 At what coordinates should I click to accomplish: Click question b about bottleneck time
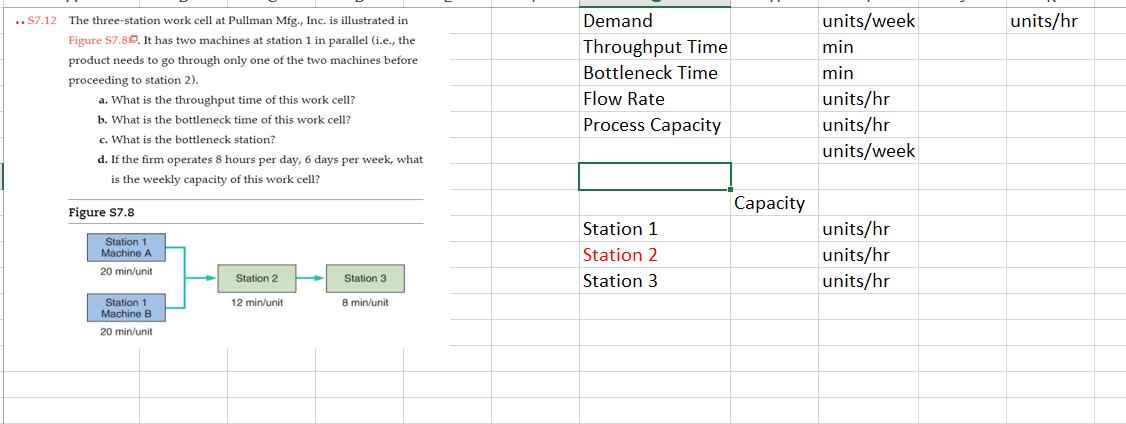[x=225, y=119]
